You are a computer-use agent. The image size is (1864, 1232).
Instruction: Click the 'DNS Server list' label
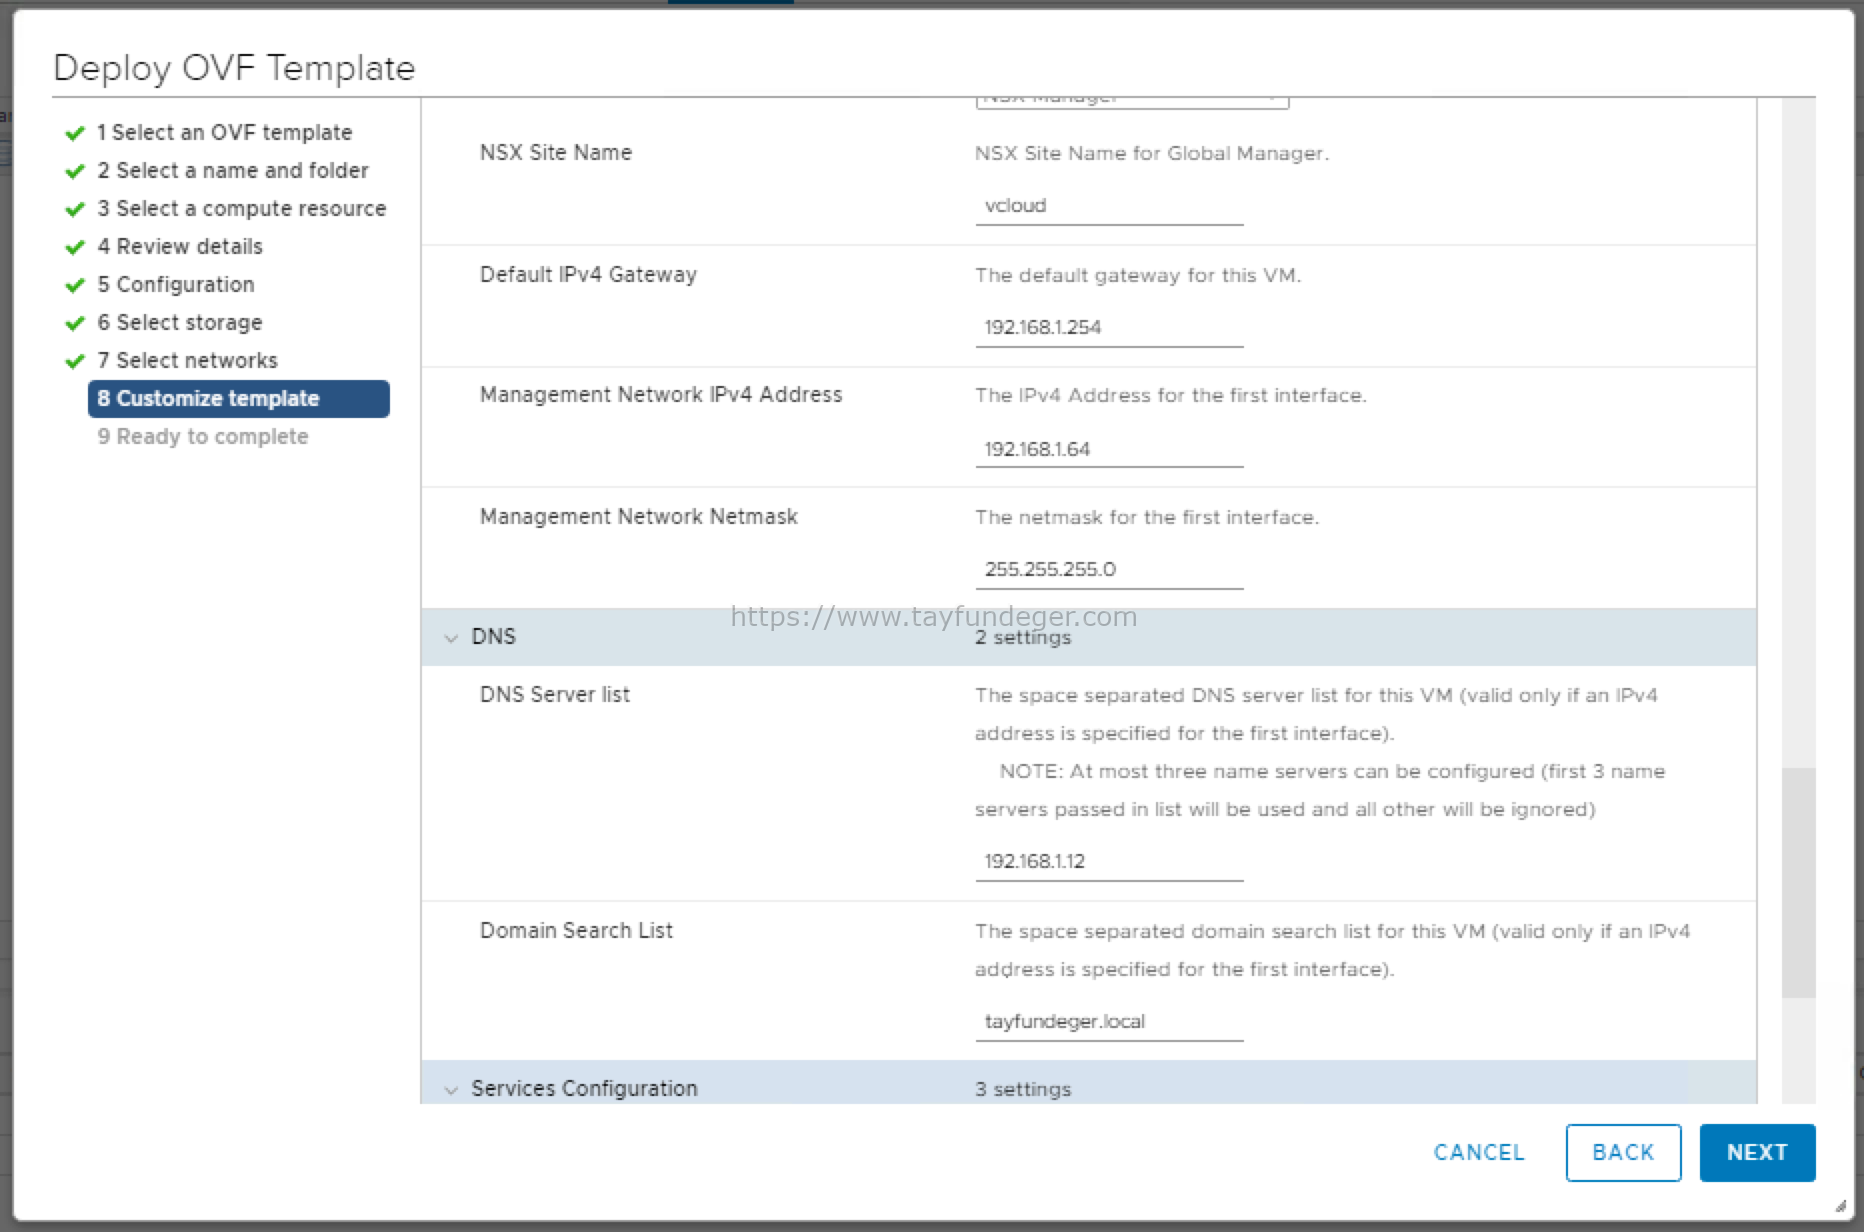[x=555, y=695]
